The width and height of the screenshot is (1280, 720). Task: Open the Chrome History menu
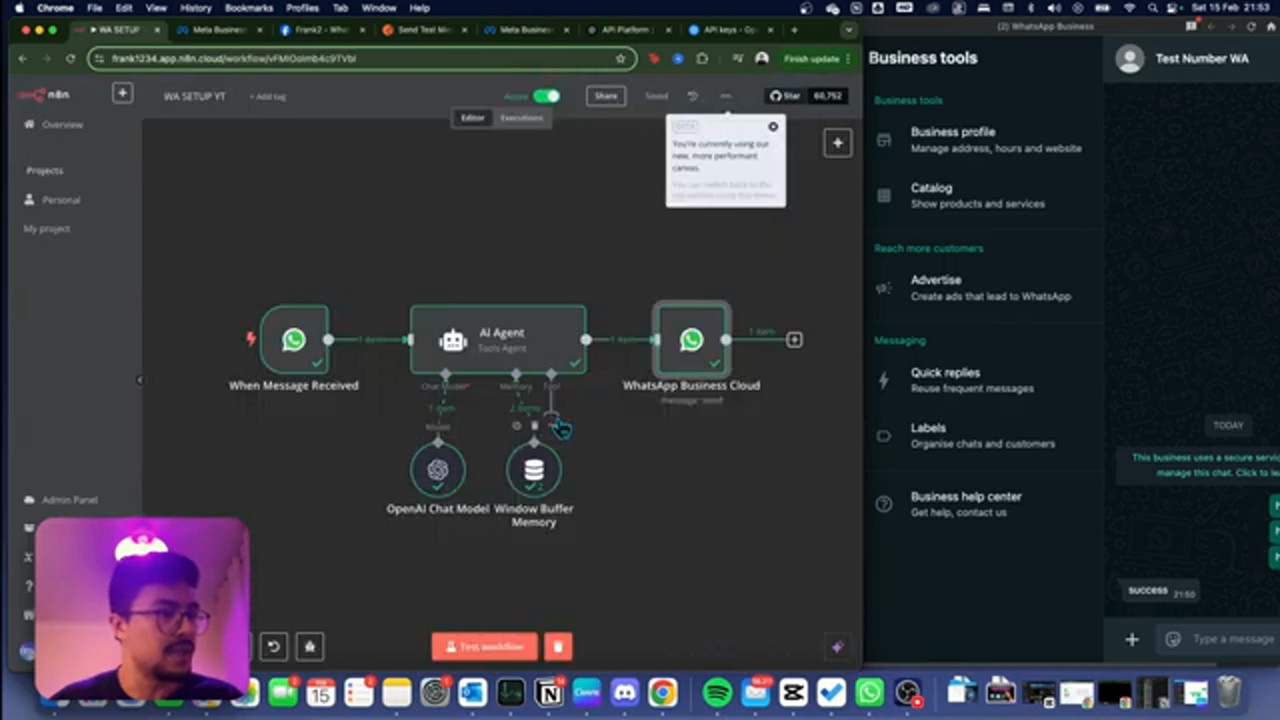pyautogui.click(x=195, y=8)
